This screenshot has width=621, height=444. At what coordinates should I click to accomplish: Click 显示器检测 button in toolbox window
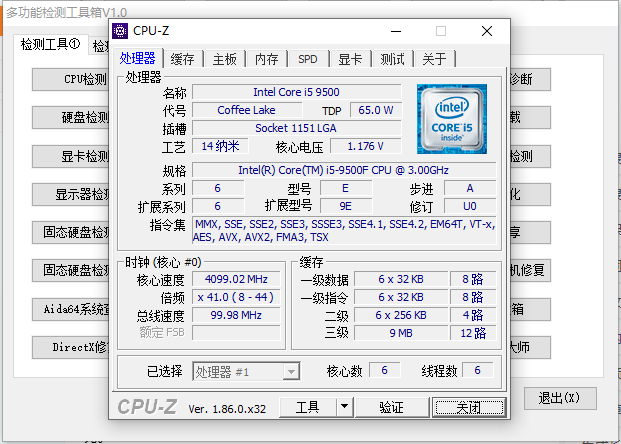[71, 194]
